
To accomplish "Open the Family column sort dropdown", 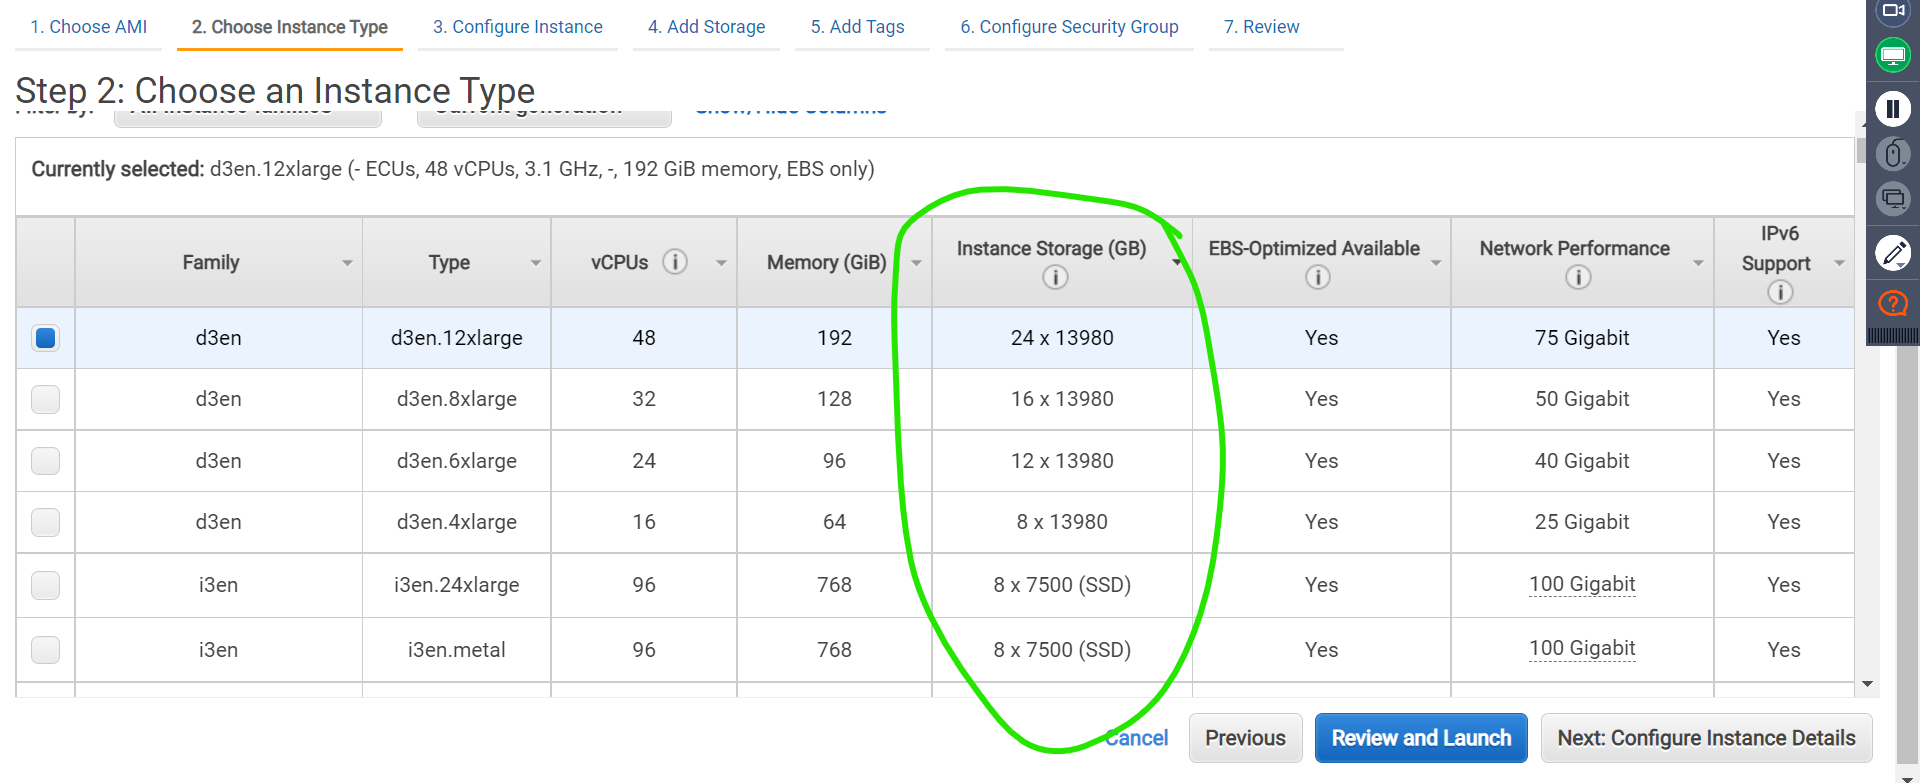I will [x=347, y=263].
